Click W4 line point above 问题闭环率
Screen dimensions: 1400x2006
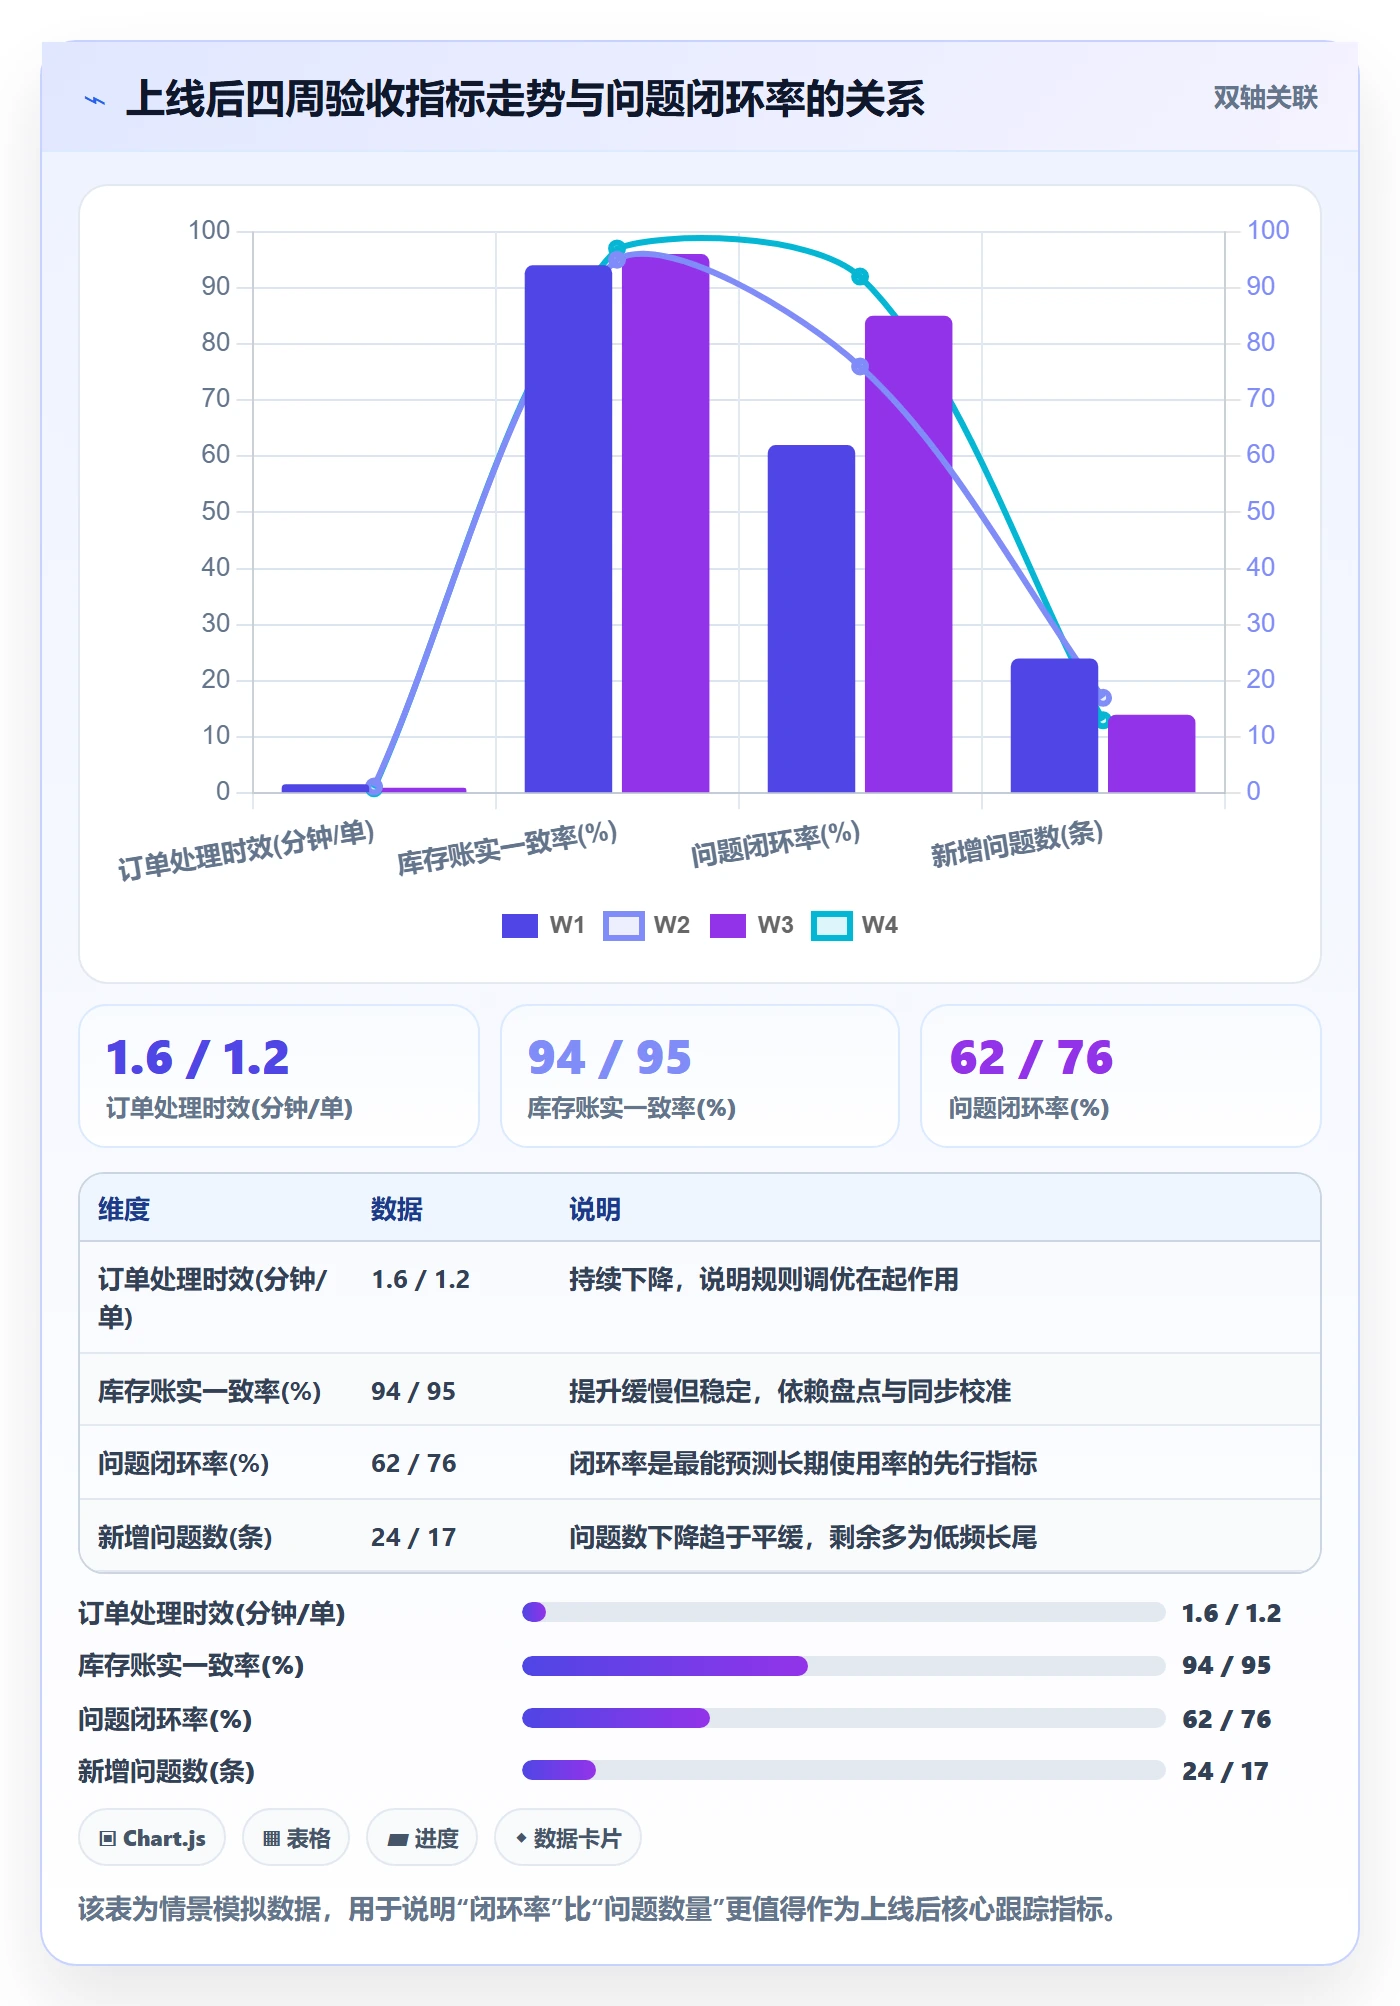pyautogui.click(x=860, y=276)
